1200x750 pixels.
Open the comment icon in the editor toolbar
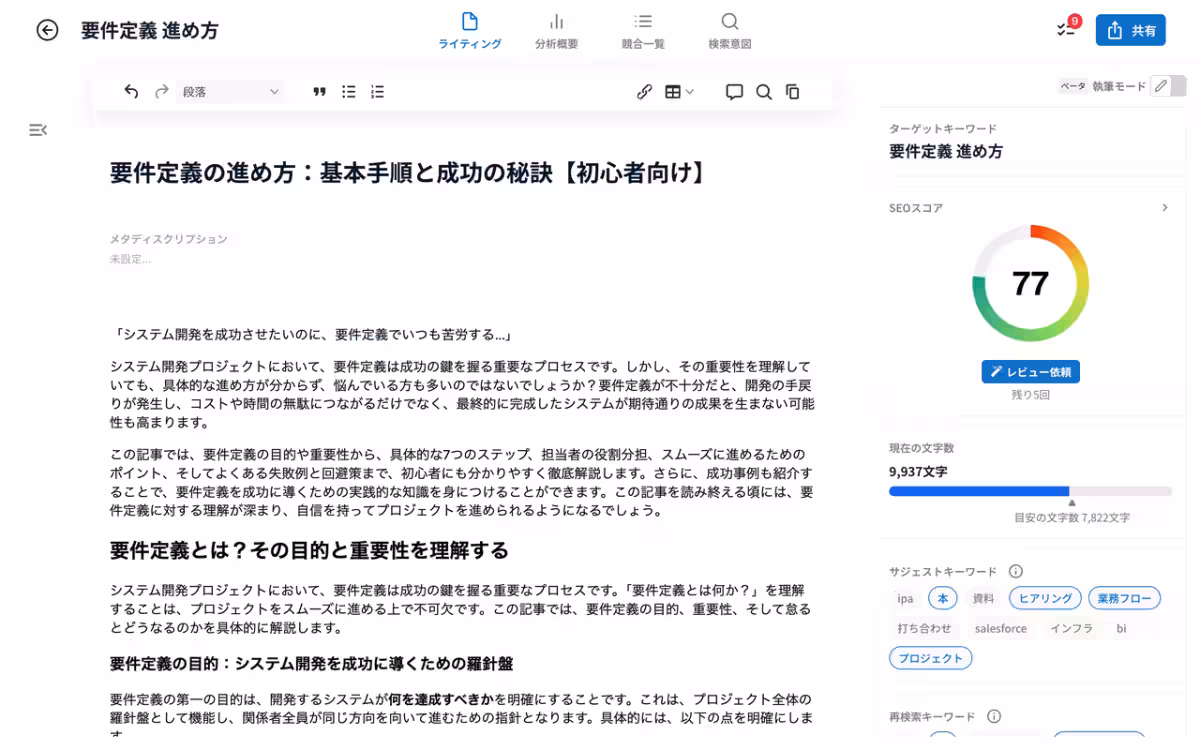(x=734, y=91)
